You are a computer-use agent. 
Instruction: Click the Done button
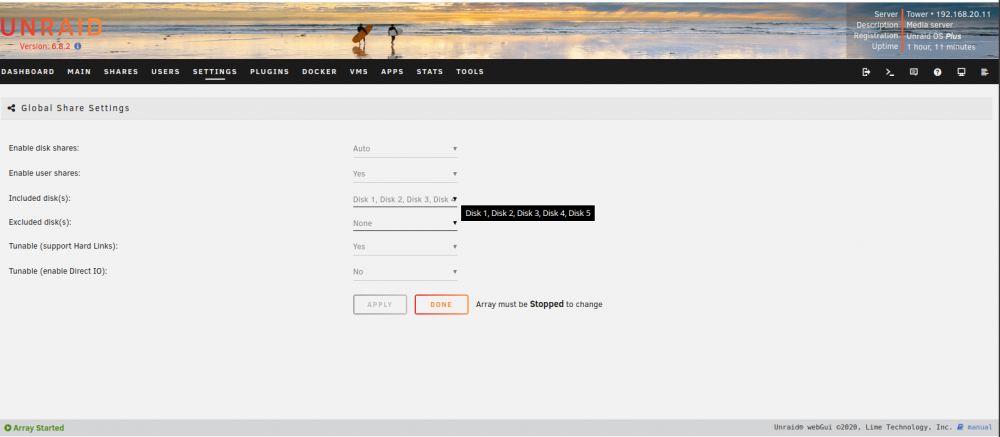pyautogui.click(x=441, y=305)
